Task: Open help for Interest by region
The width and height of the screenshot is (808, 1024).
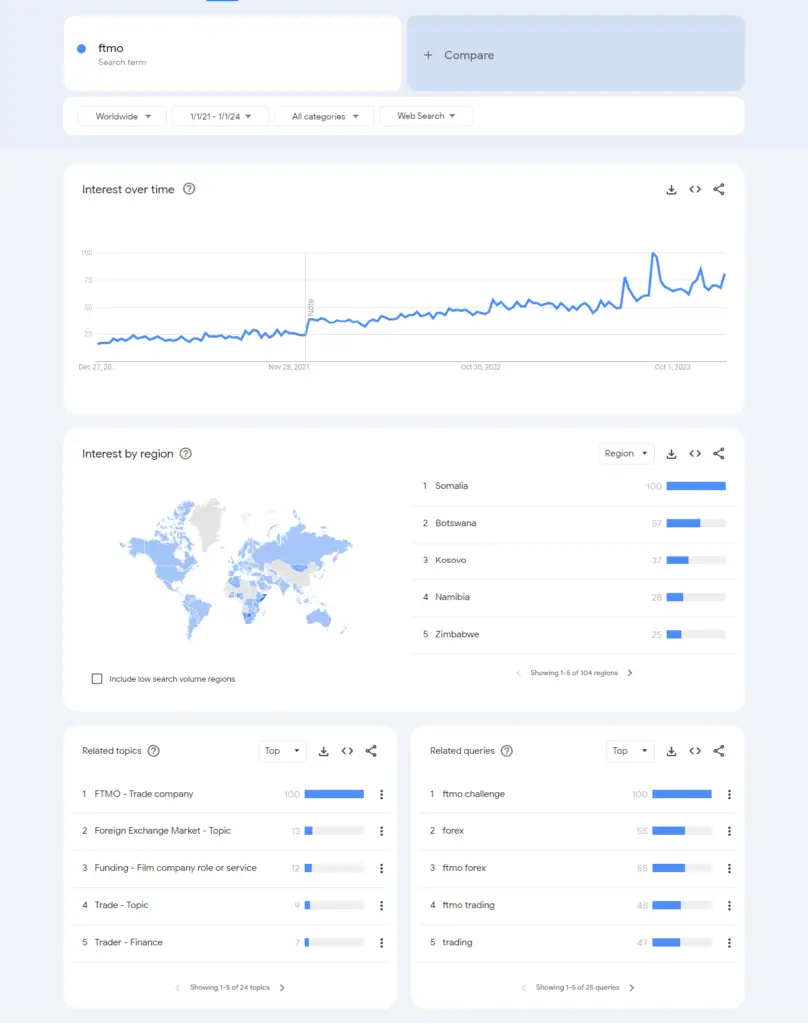Action: 186,453
